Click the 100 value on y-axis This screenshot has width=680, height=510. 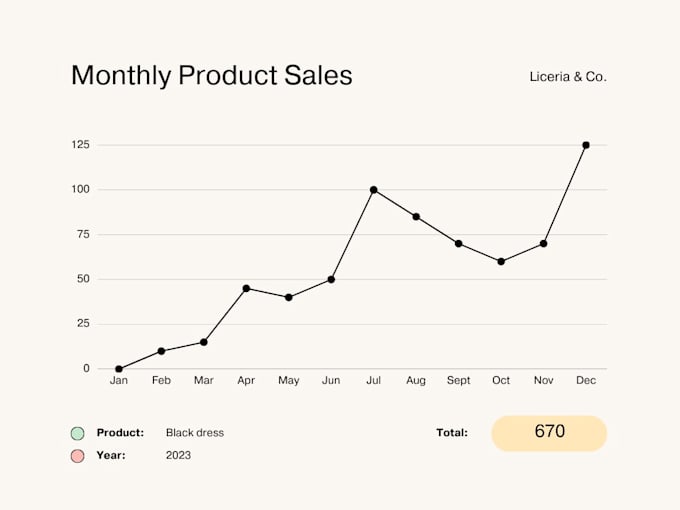click(x=80, y=189)
